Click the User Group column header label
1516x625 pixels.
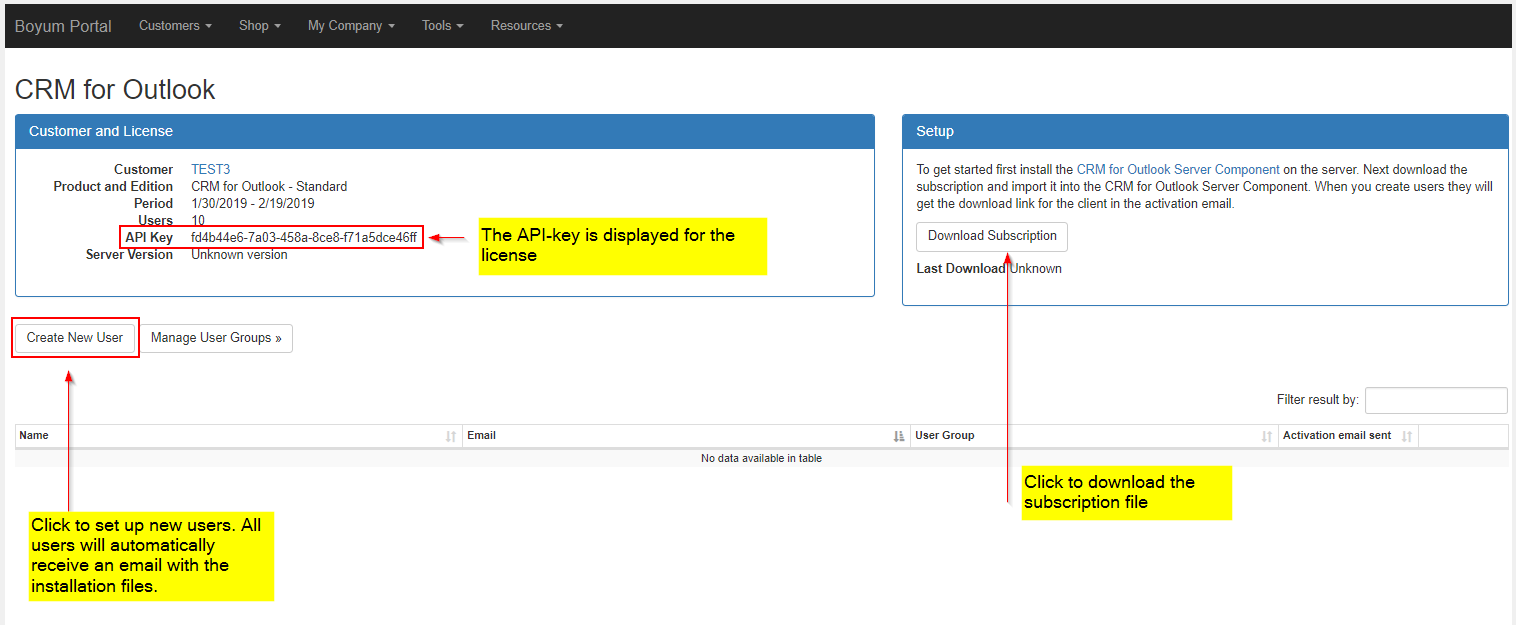tap(945, 436)
